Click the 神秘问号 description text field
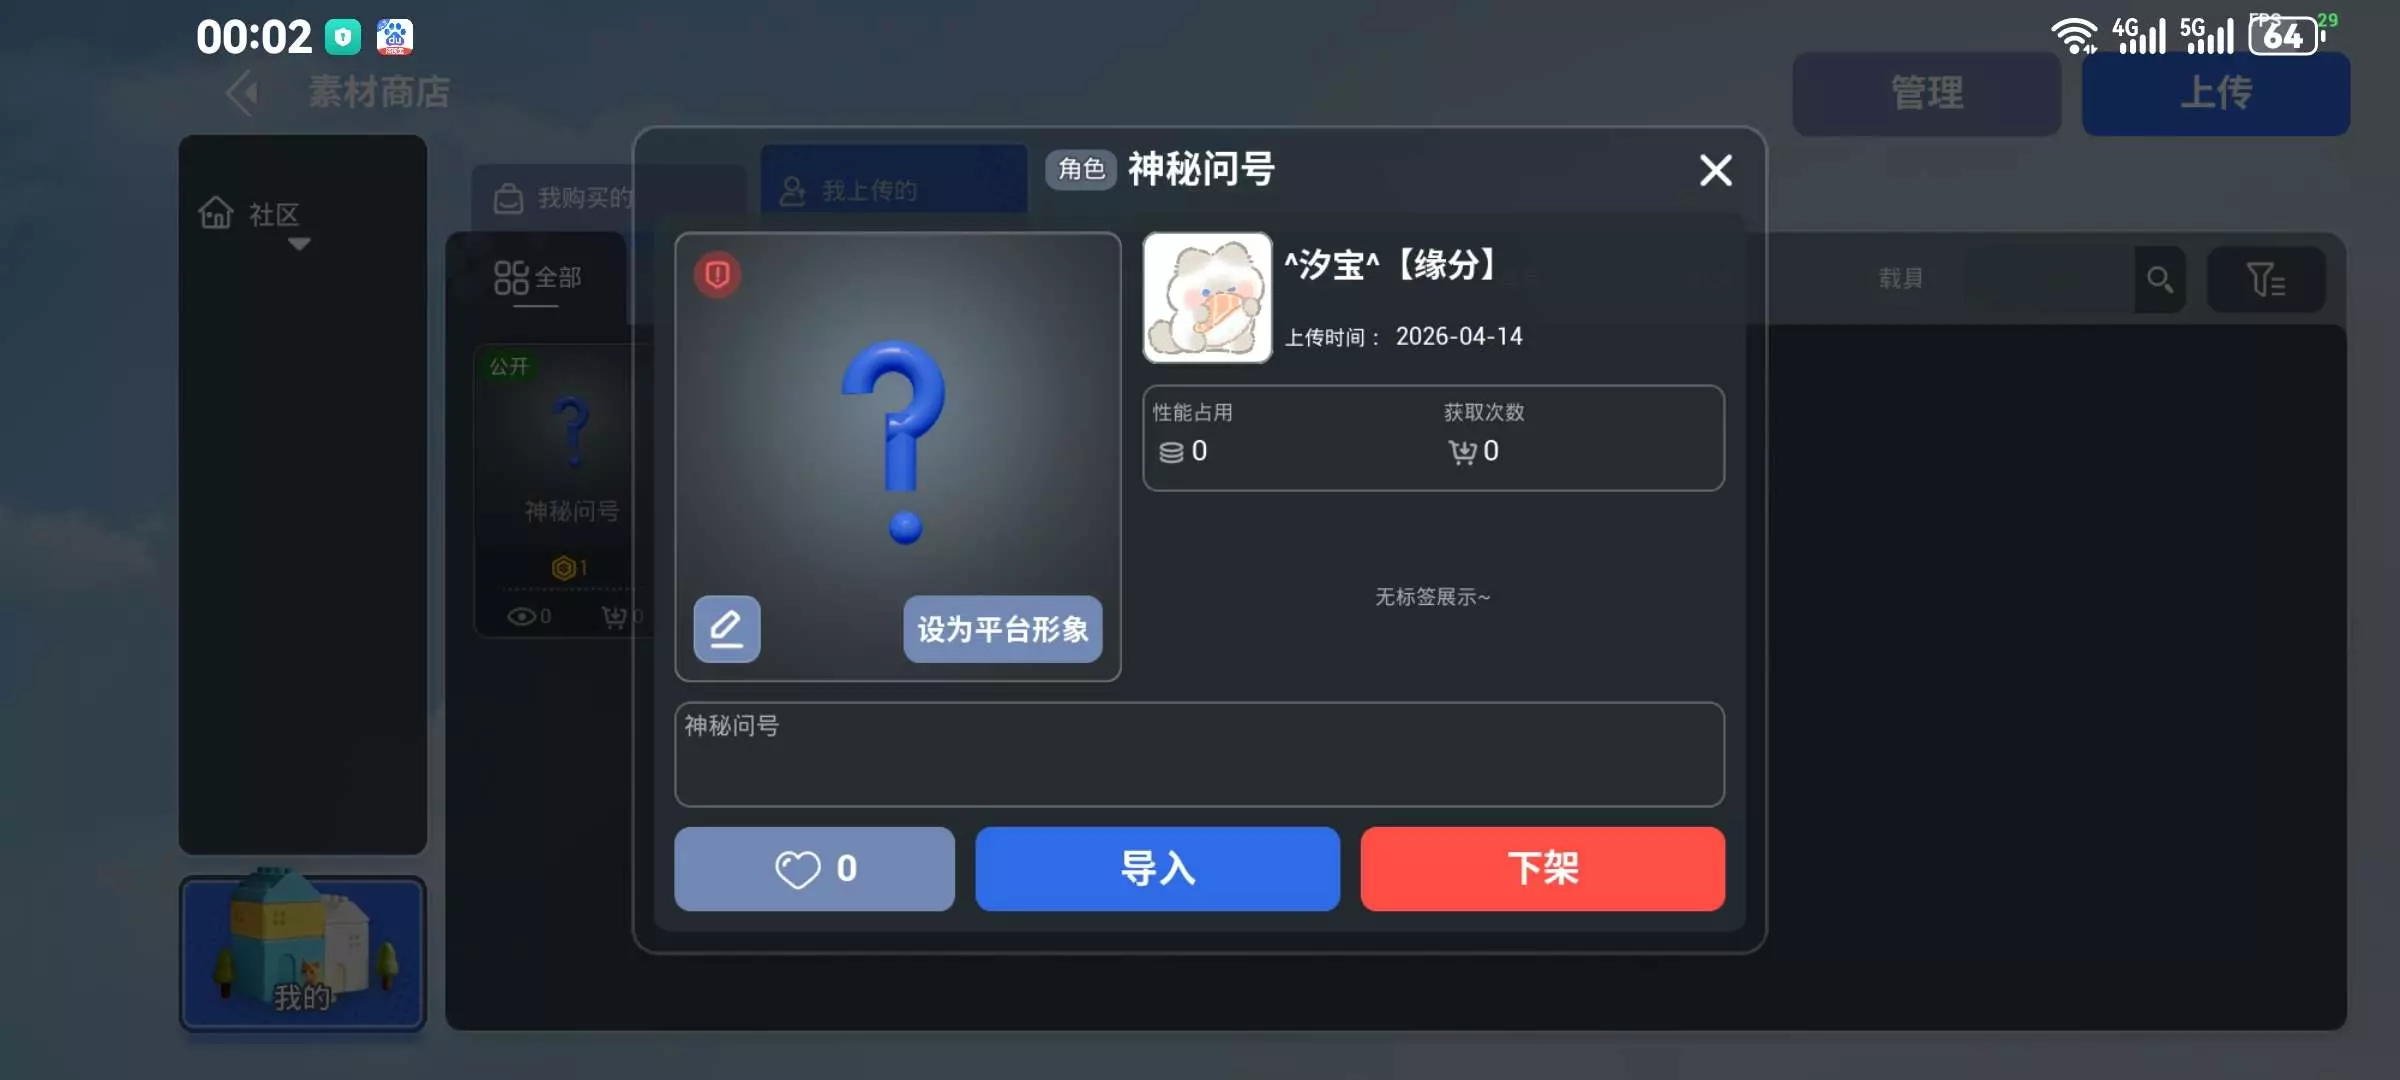 coord(1199,754)
